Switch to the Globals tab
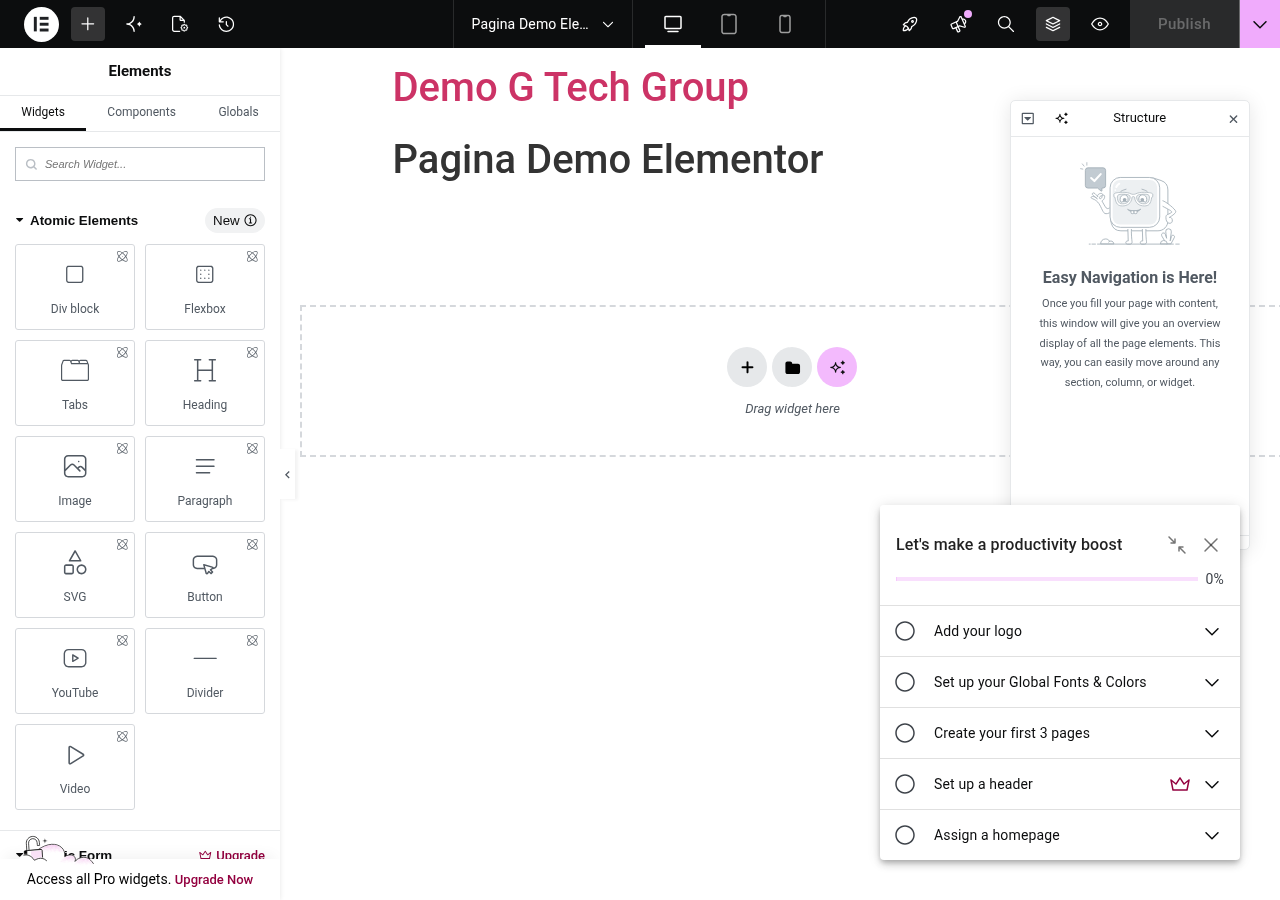 pyautogui.click(x=238, y=112)
